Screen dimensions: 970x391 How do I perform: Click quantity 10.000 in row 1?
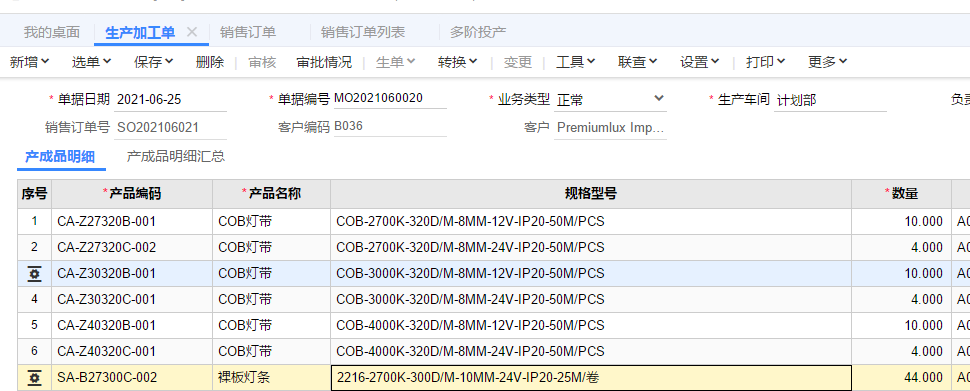pos(901,221)
